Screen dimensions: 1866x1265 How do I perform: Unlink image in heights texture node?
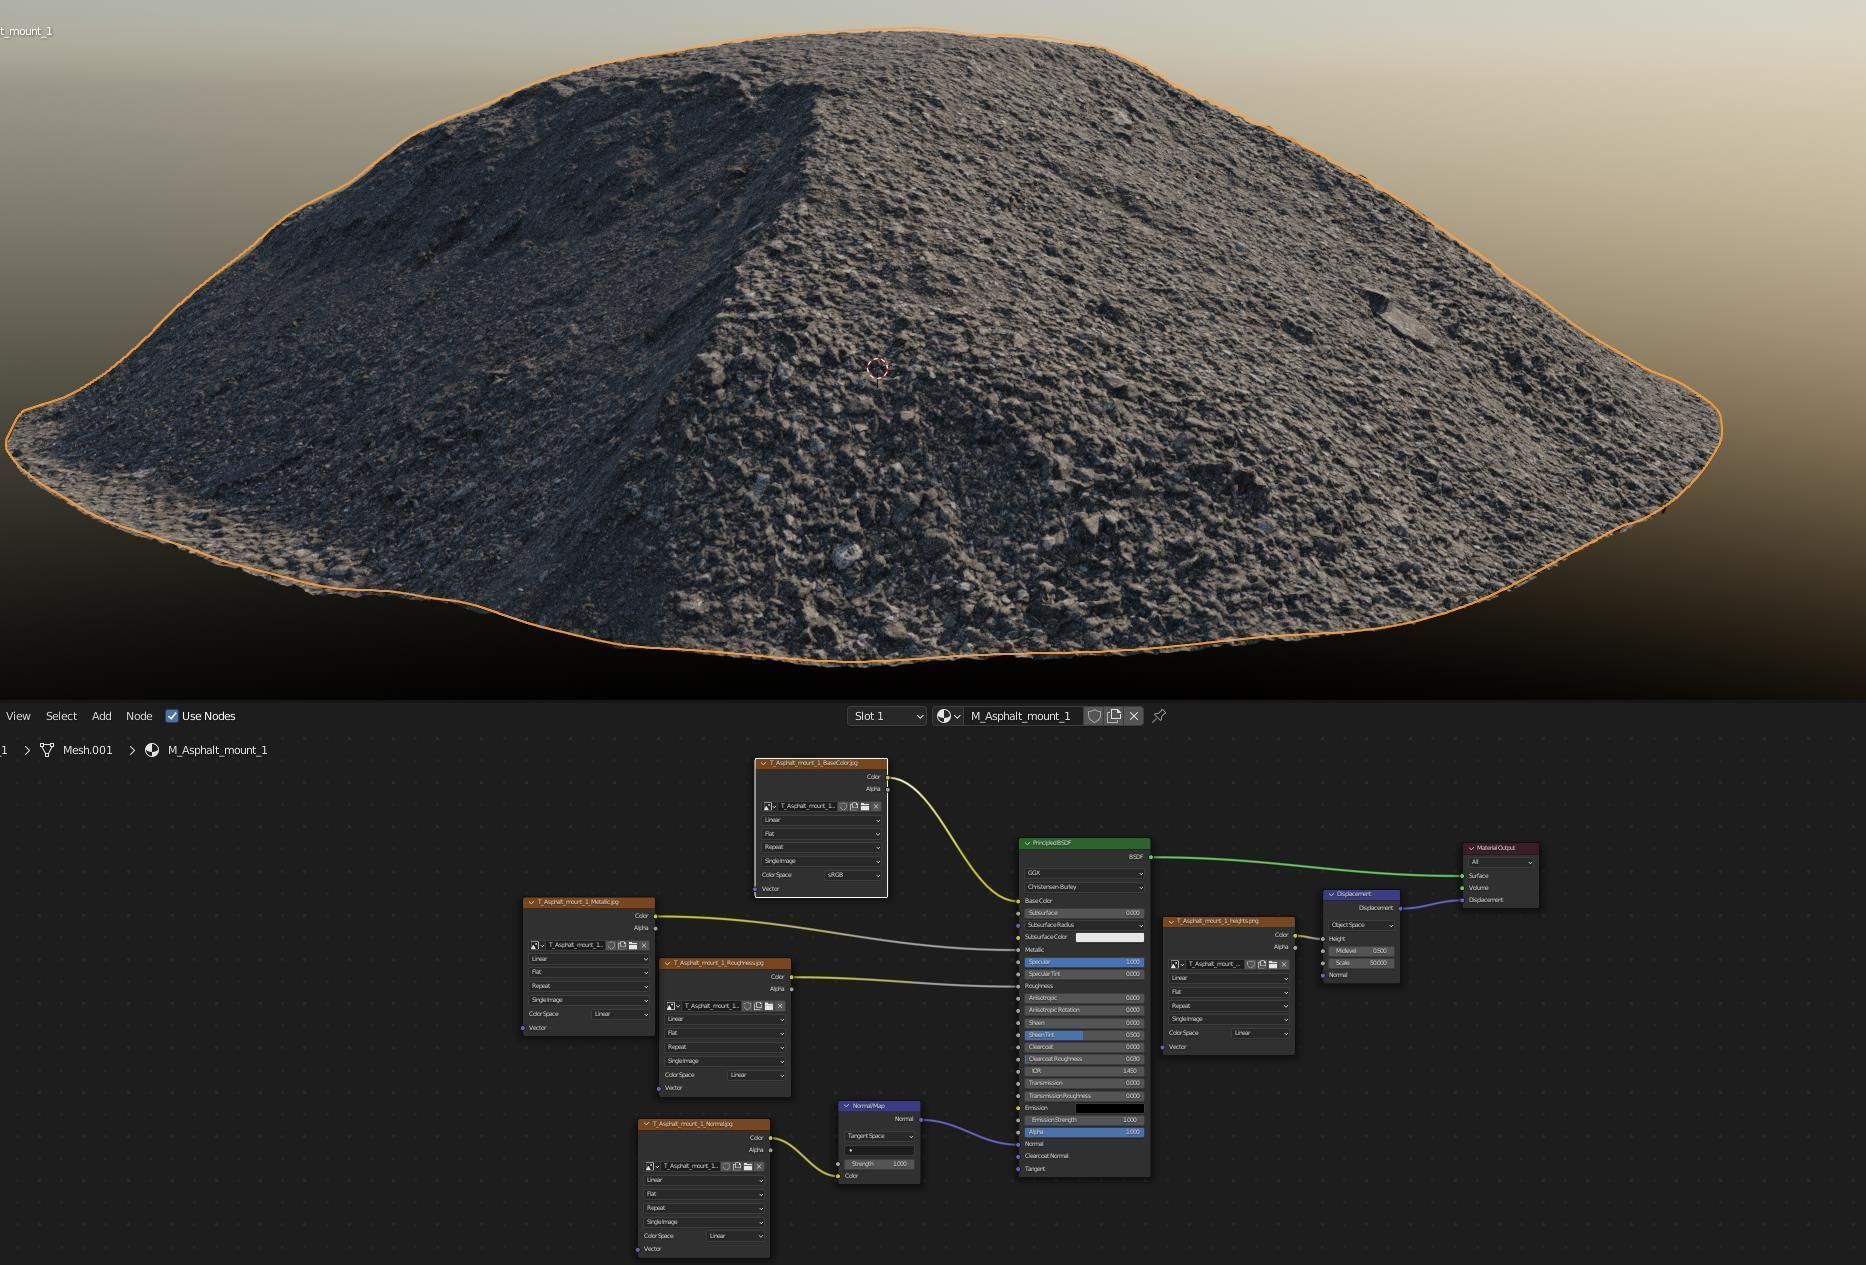[x=1284, y=964]
